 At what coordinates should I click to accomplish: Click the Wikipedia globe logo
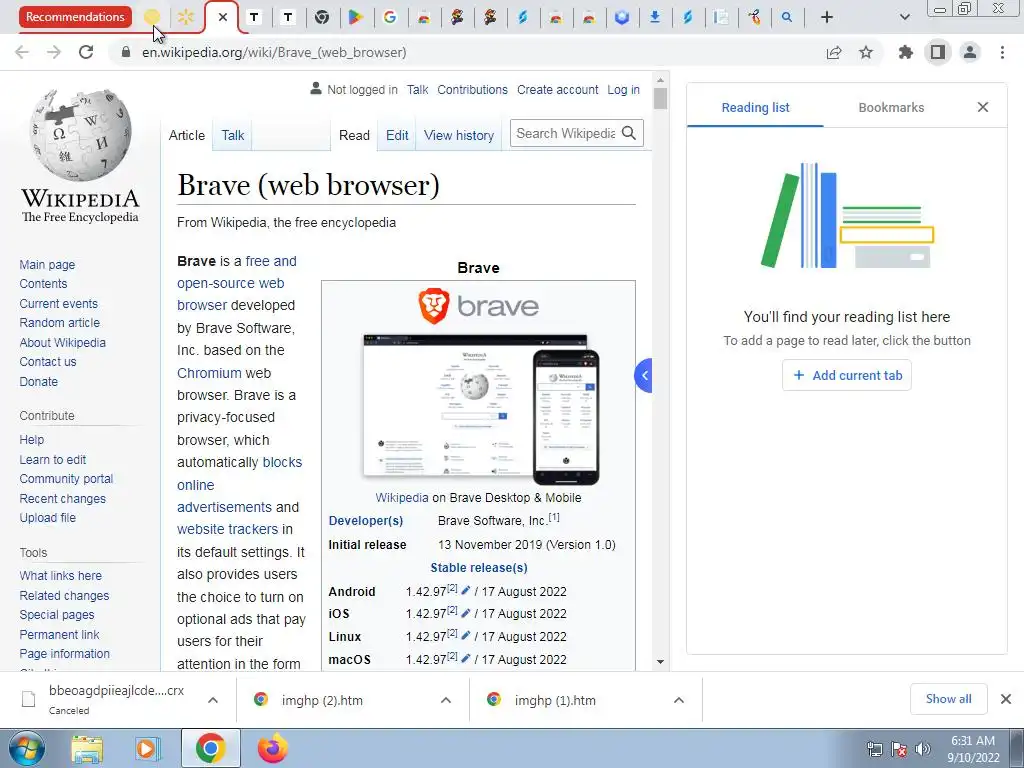pyautogui.click(x=80, y=134)
